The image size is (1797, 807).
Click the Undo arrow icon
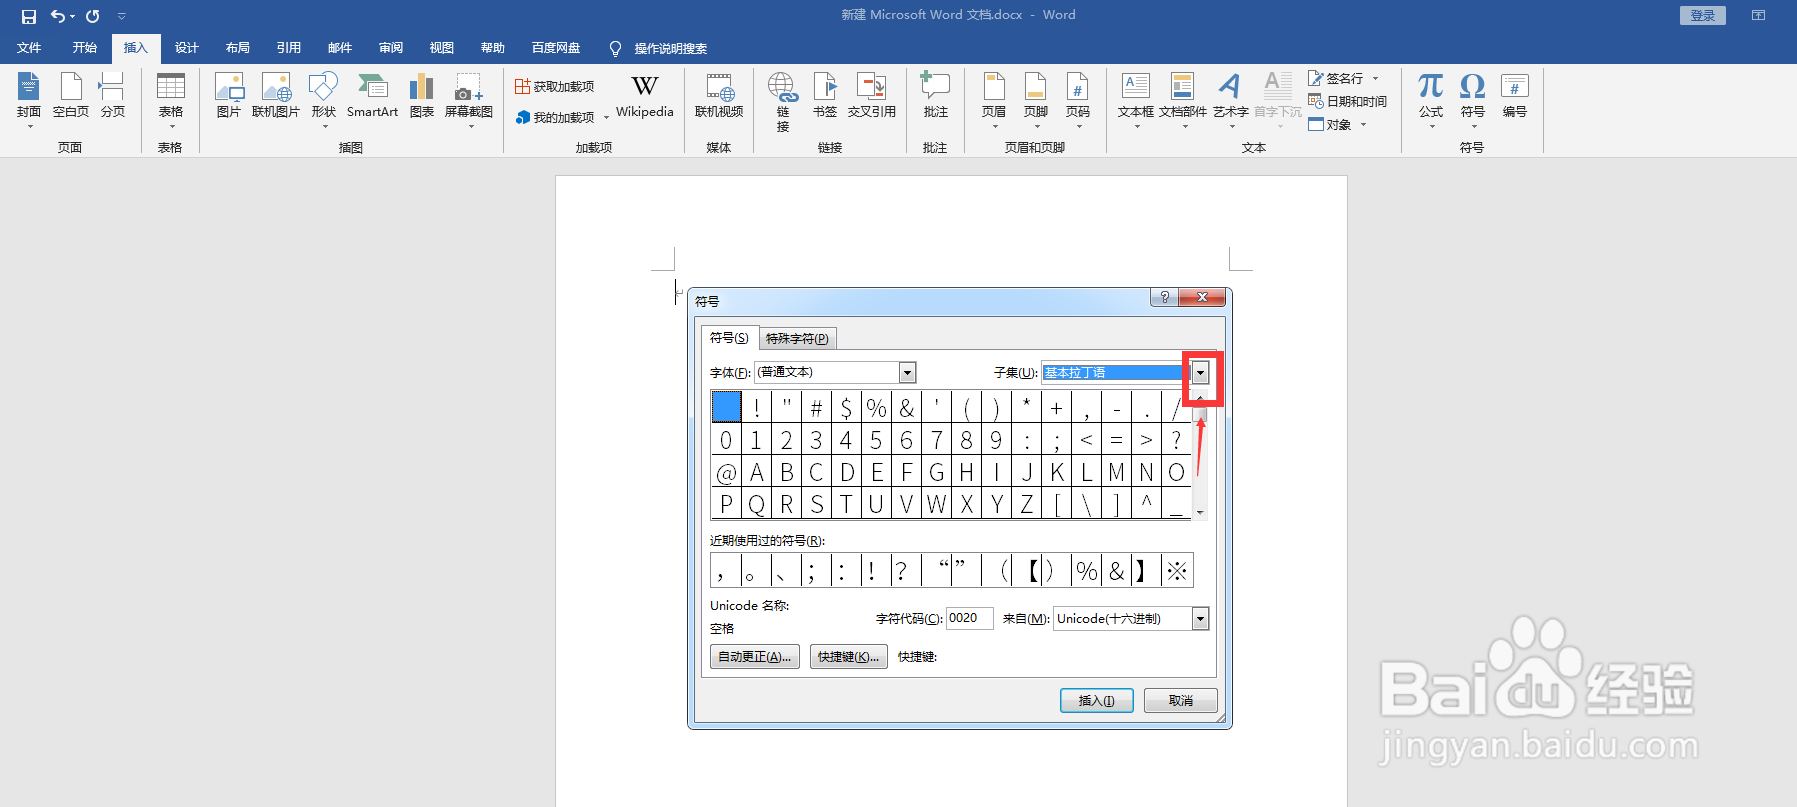coord(58,16)
